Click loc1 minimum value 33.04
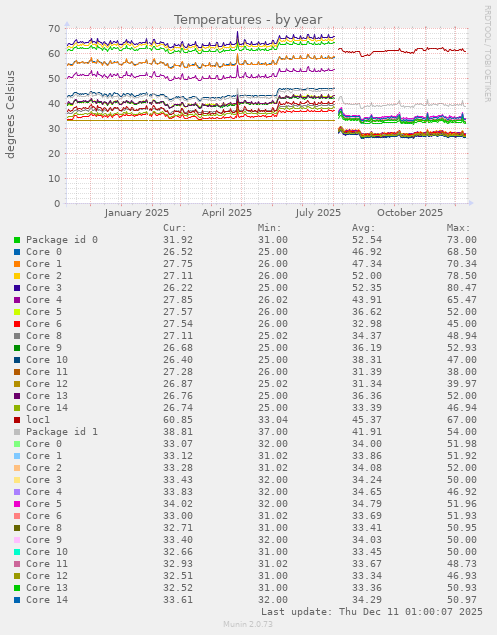The image size is (497, 635). point(273,420)
